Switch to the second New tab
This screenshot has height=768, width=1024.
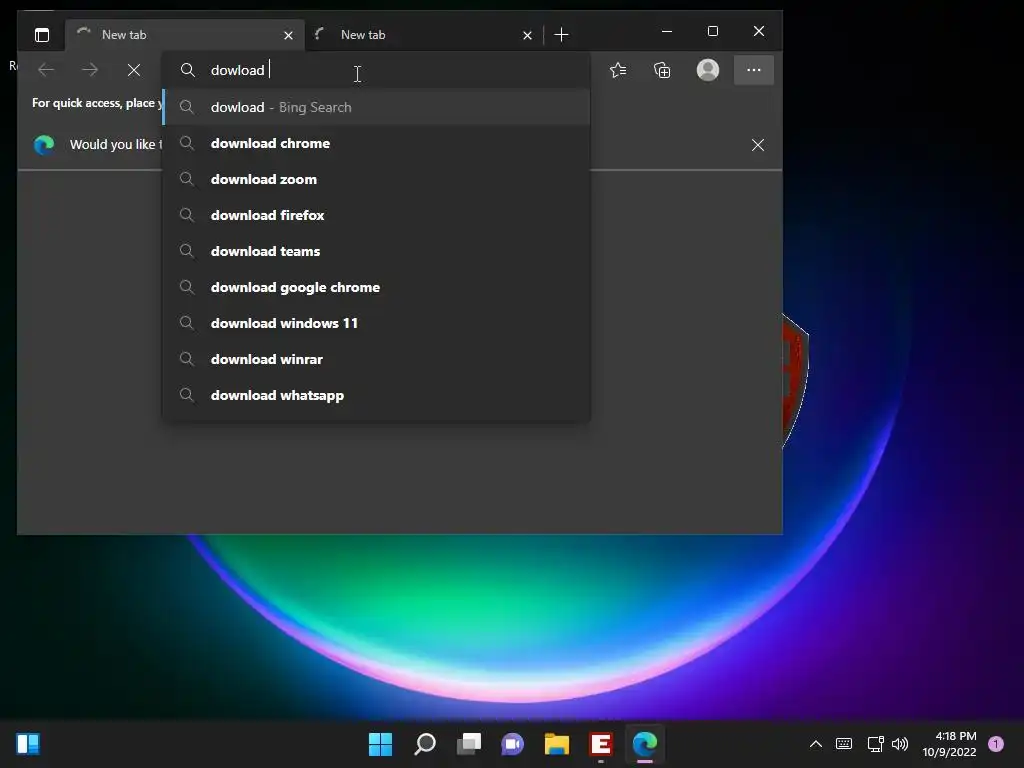coord(423,35)
